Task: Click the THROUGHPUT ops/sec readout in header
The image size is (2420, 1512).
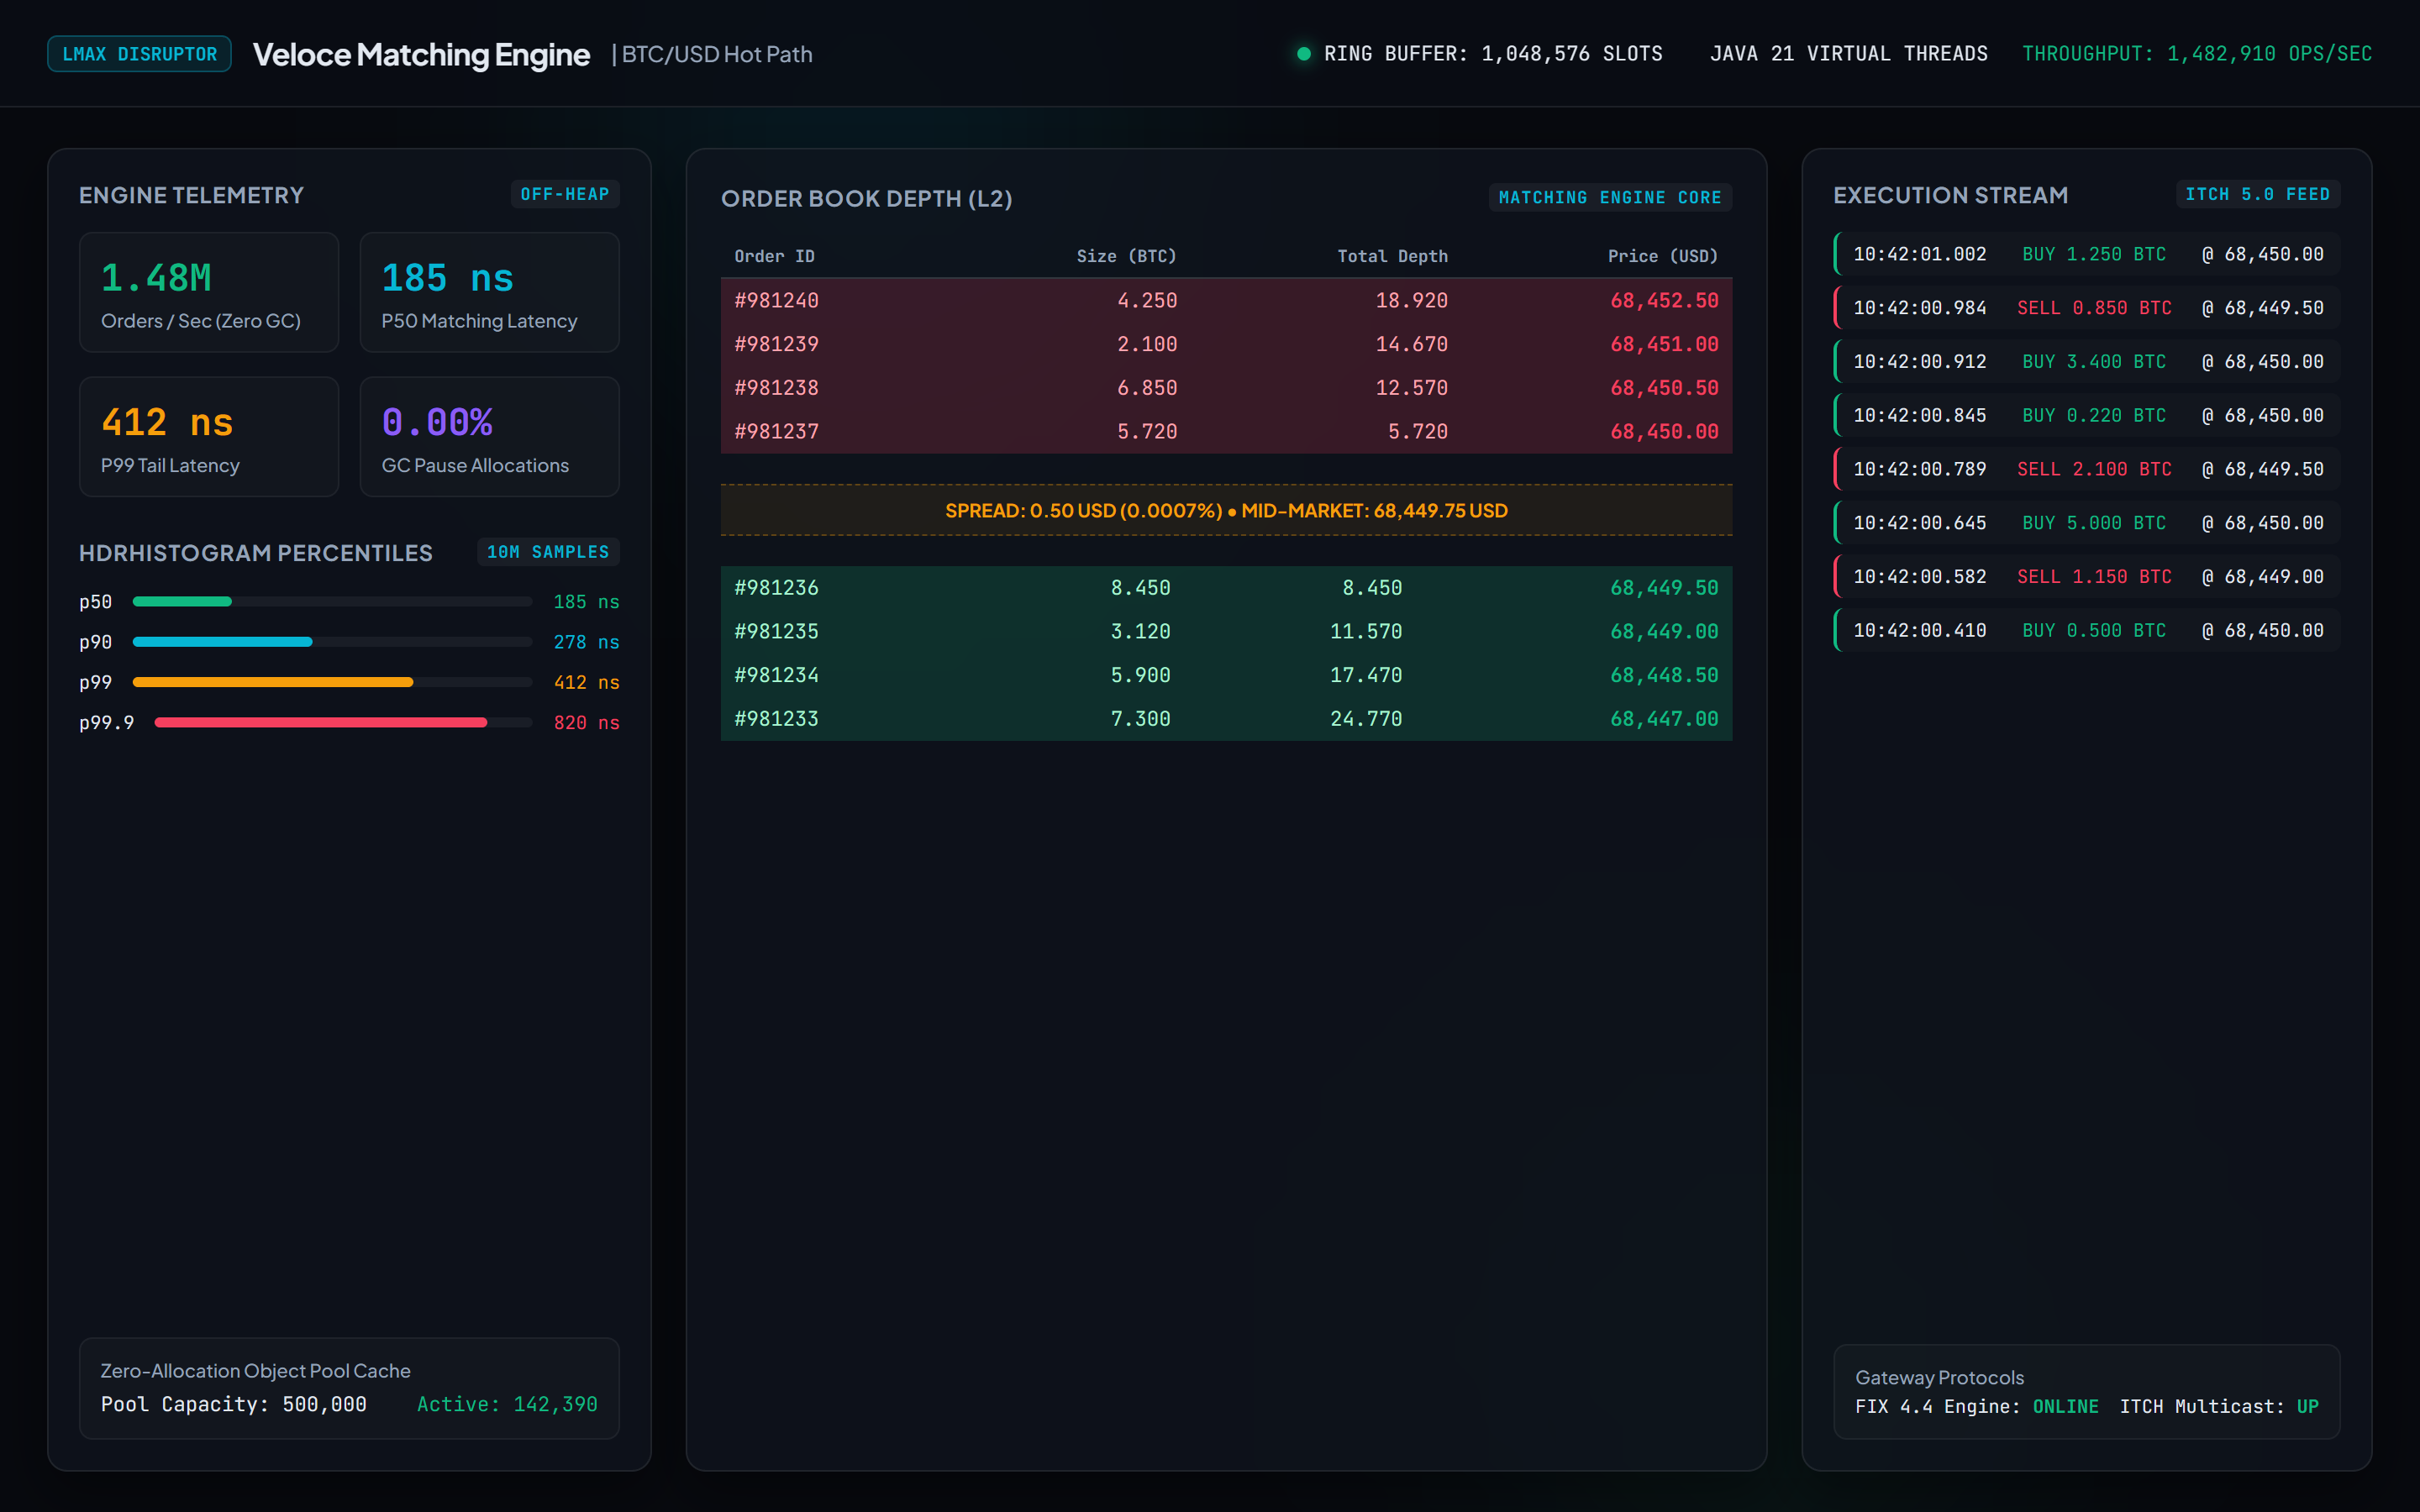Action: coord(2197,54)
